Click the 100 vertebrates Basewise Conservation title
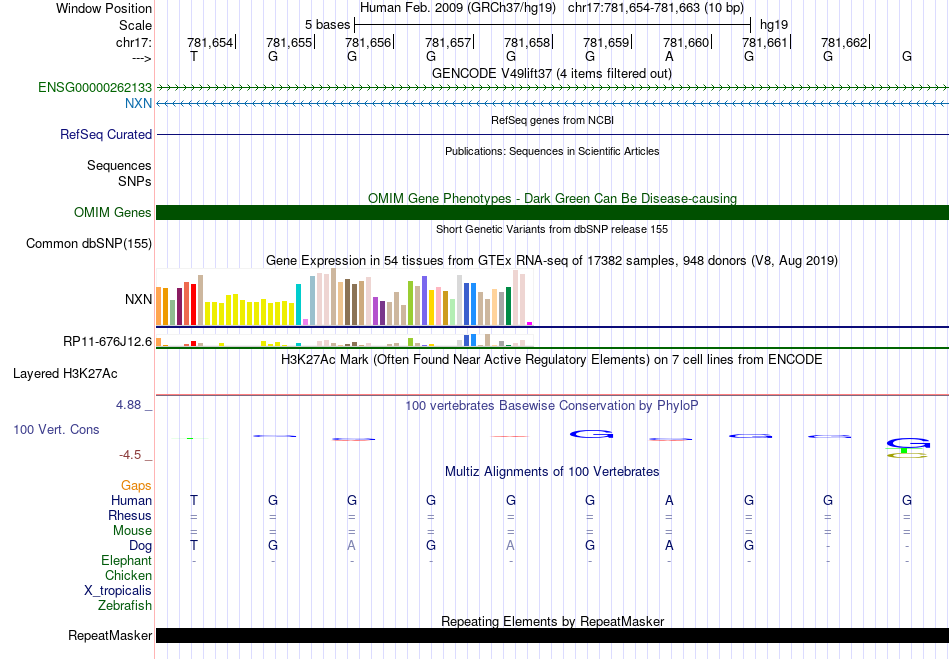The width and height of the screenshot is (950, 659). [552, 405]
